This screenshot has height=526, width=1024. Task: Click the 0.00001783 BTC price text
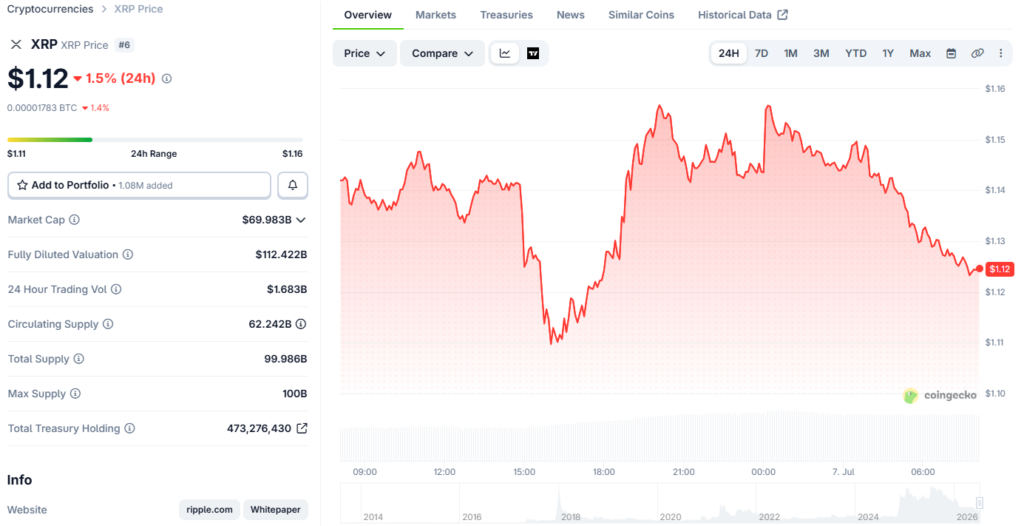(42, 108)
